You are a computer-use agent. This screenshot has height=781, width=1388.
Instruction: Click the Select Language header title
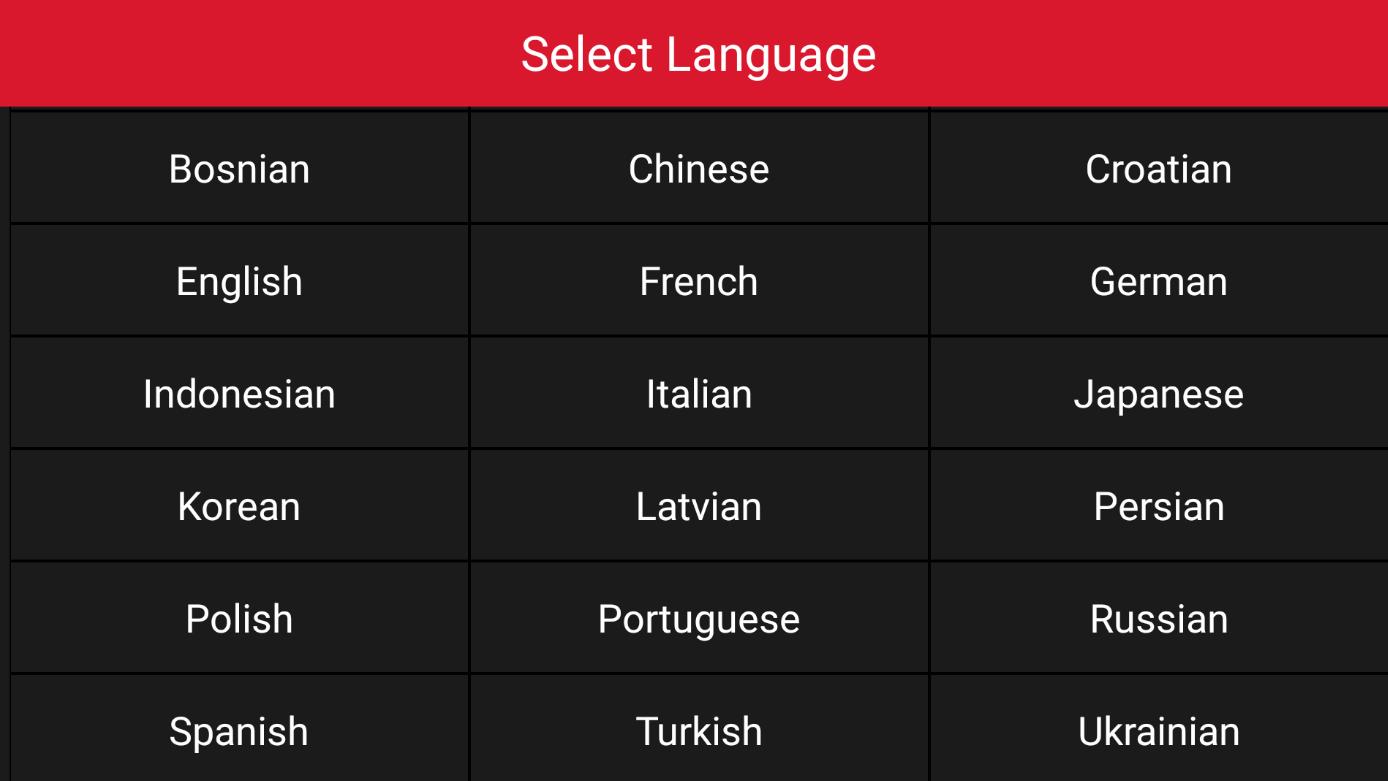(698, 54)
